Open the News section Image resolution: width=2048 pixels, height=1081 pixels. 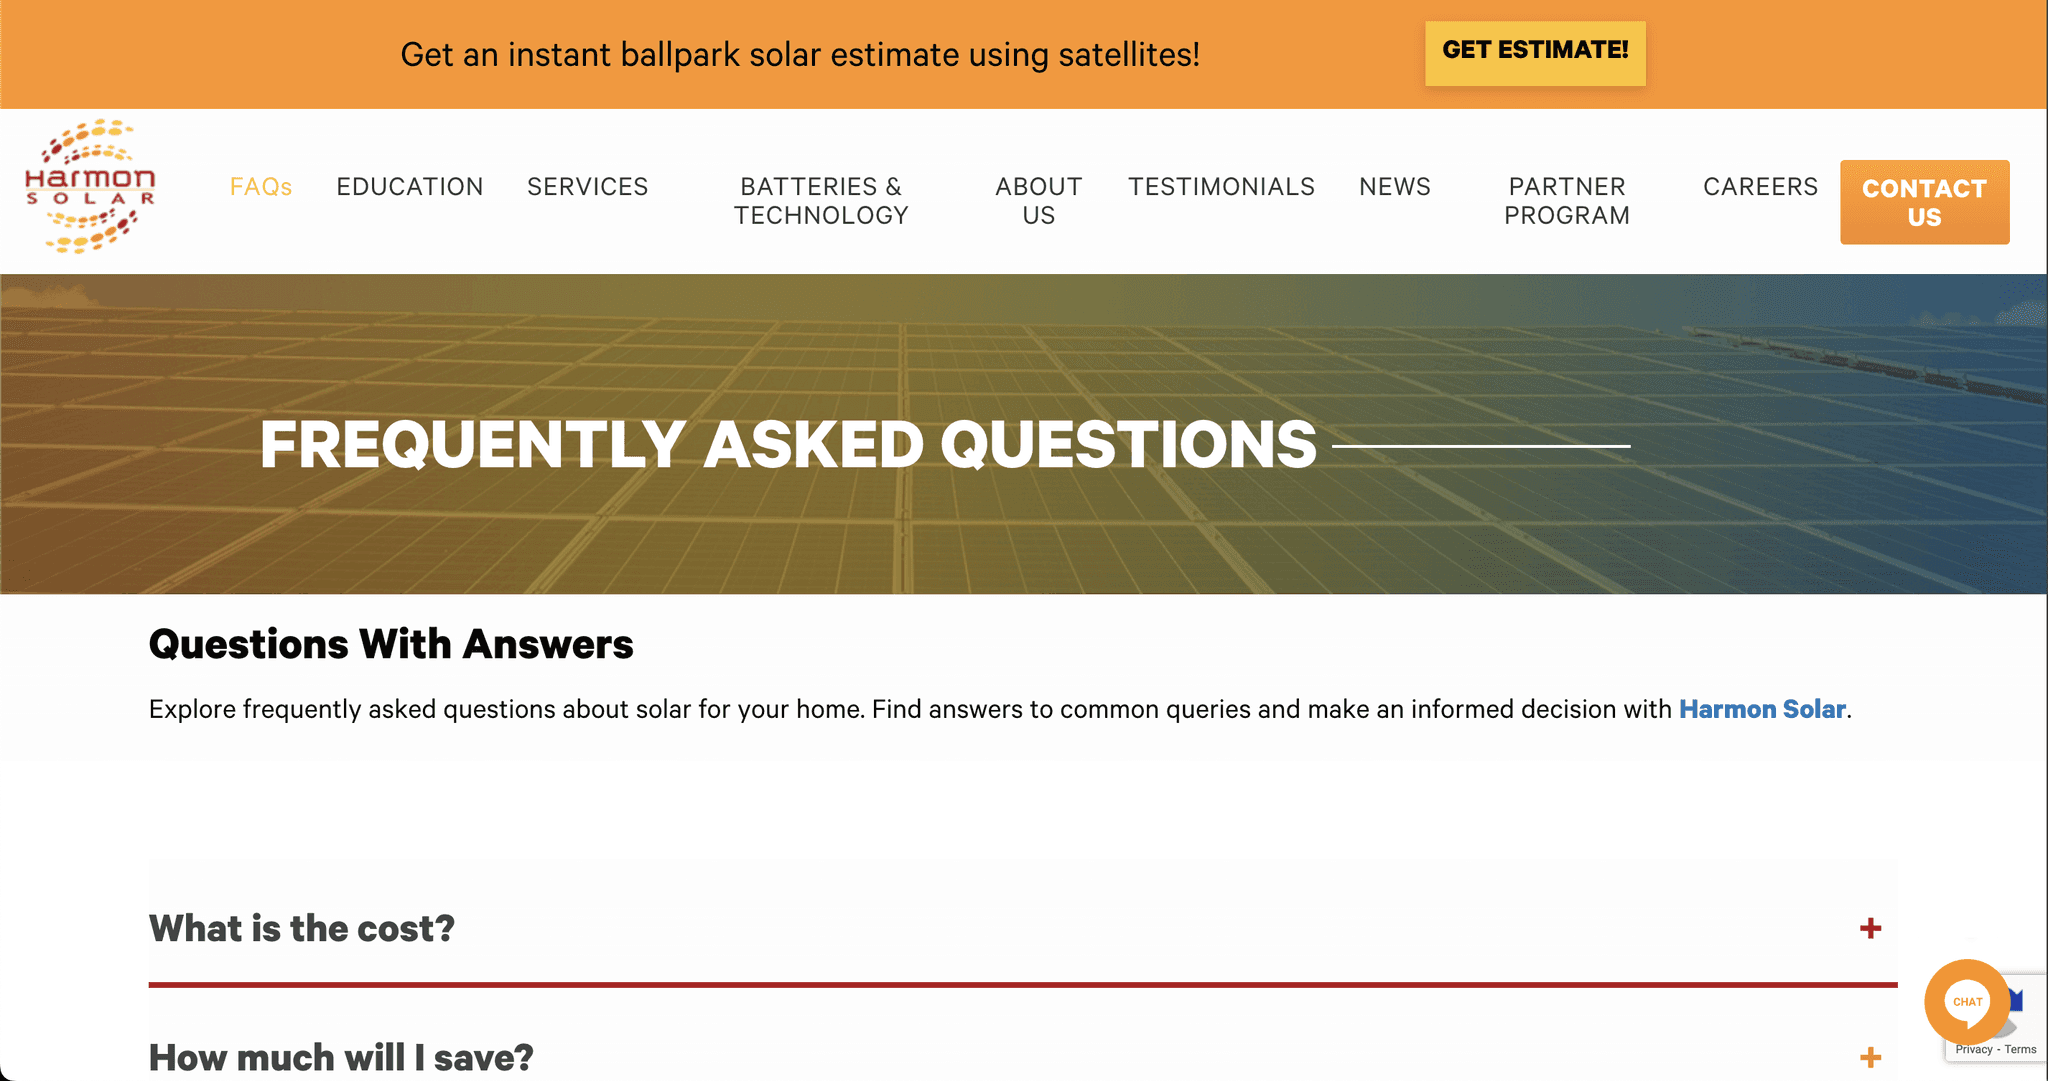tap(1394, 187)
